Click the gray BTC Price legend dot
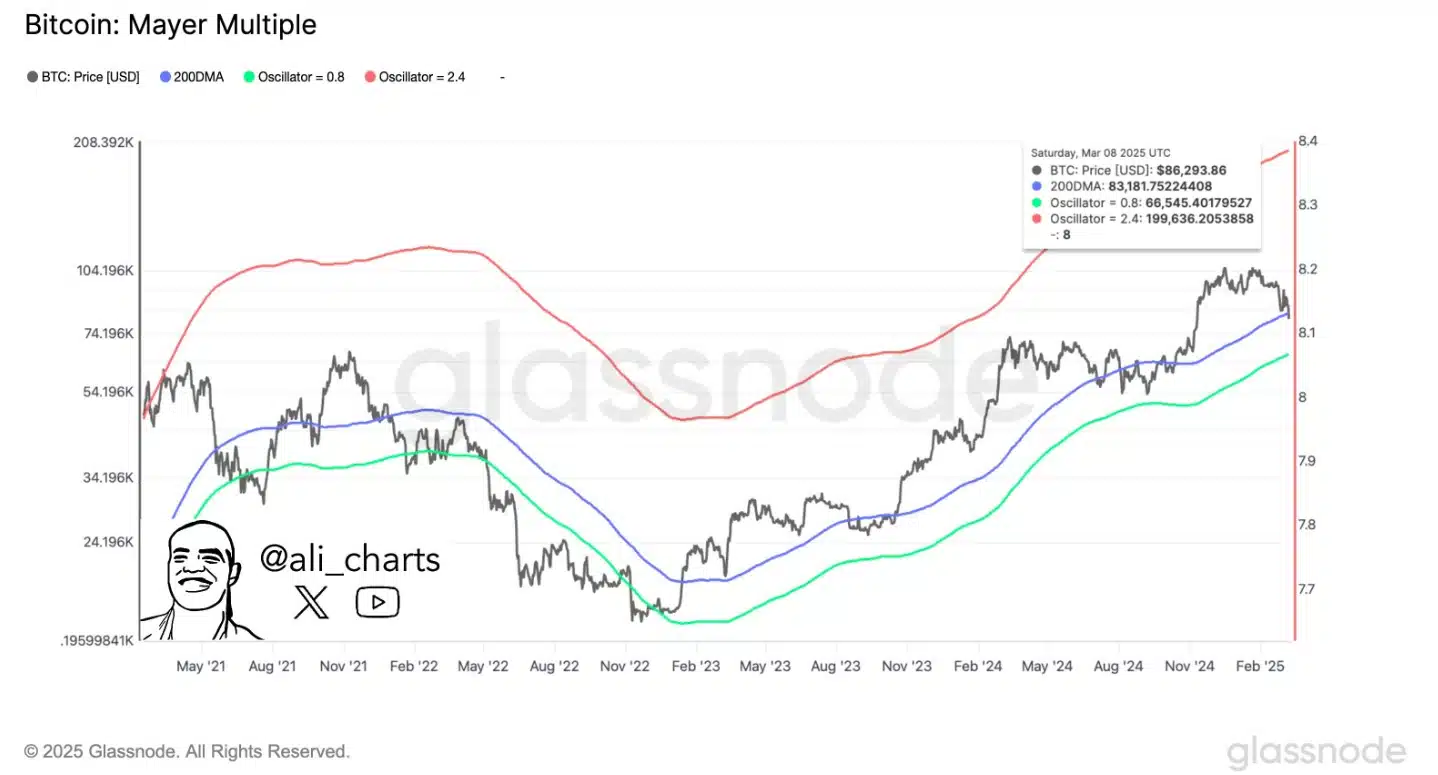 32,76
